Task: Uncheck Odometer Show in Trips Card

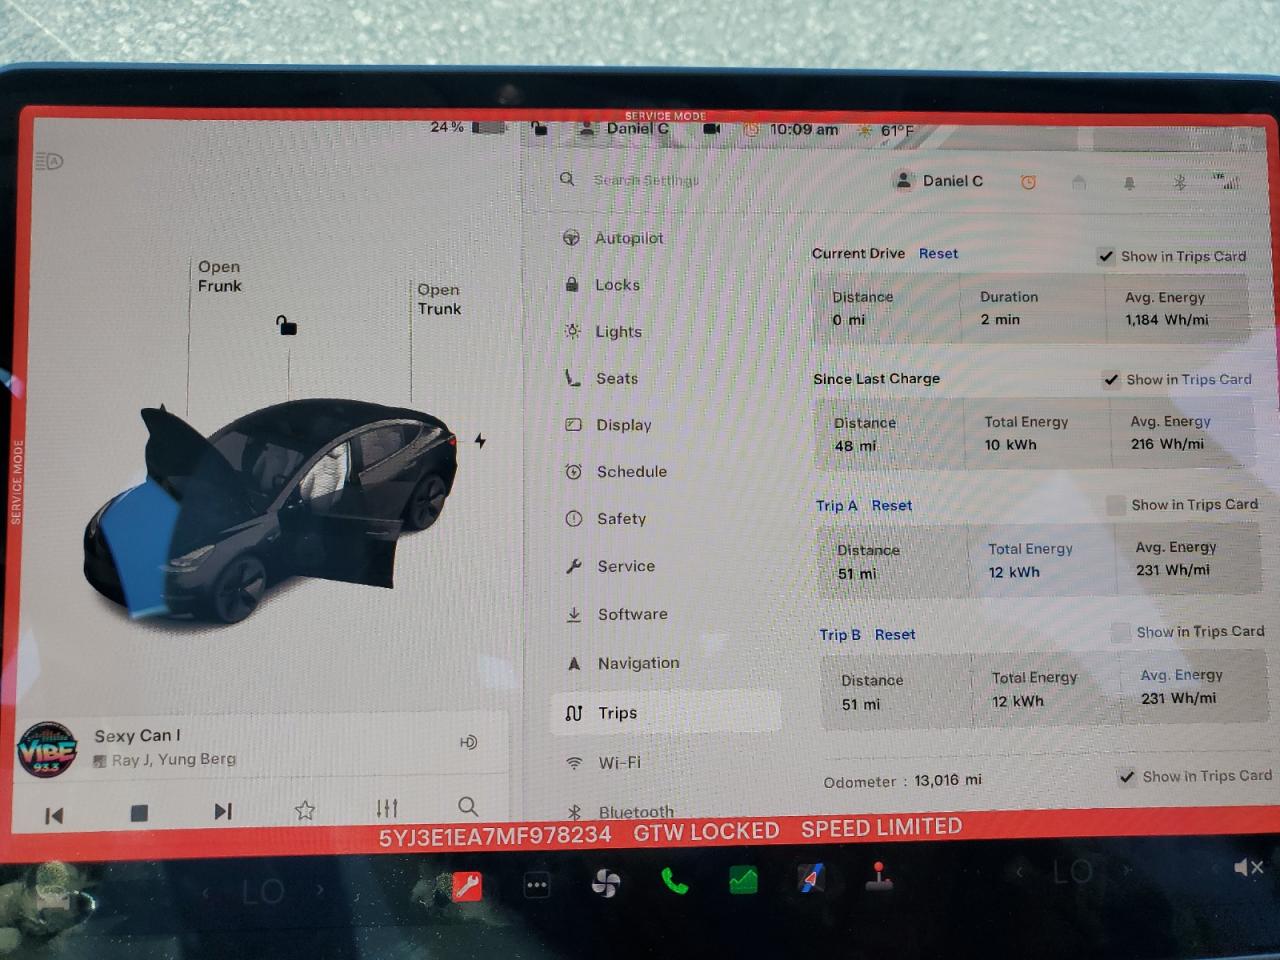Action: coord(1127,777)
